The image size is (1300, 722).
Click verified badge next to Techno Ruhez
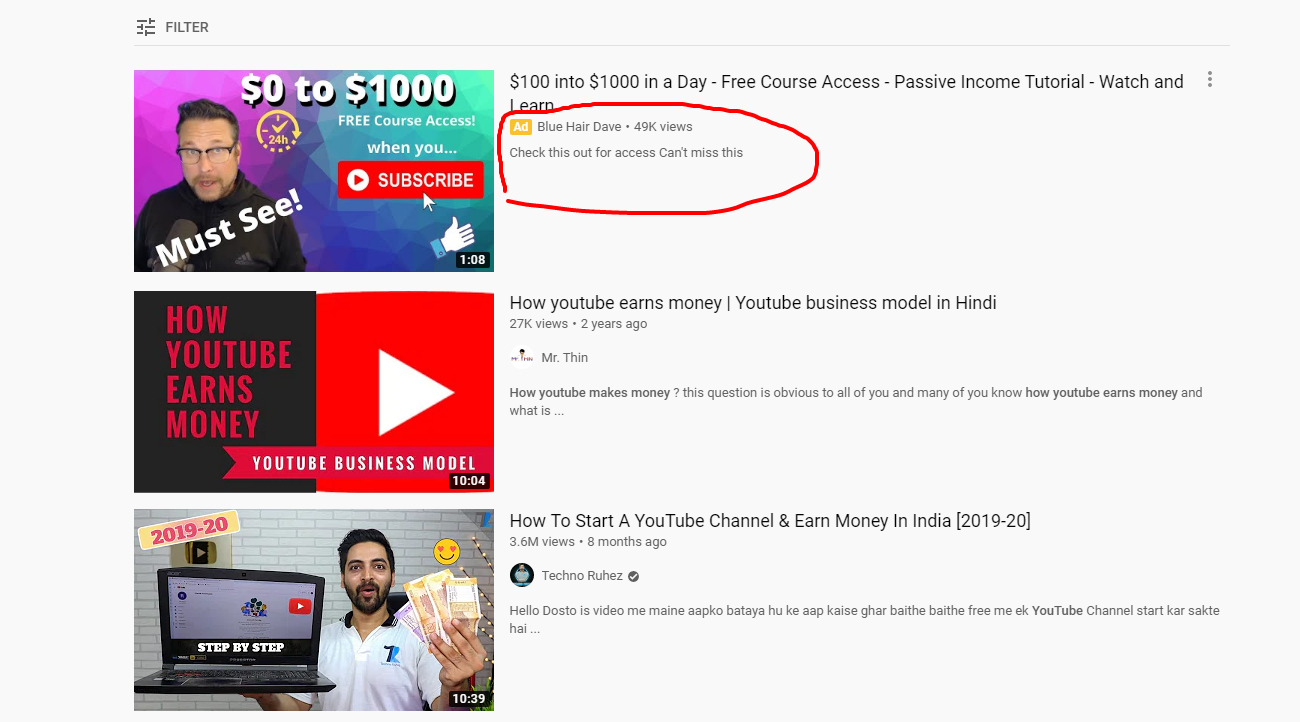pyautogui.click(x=634, y=576)
